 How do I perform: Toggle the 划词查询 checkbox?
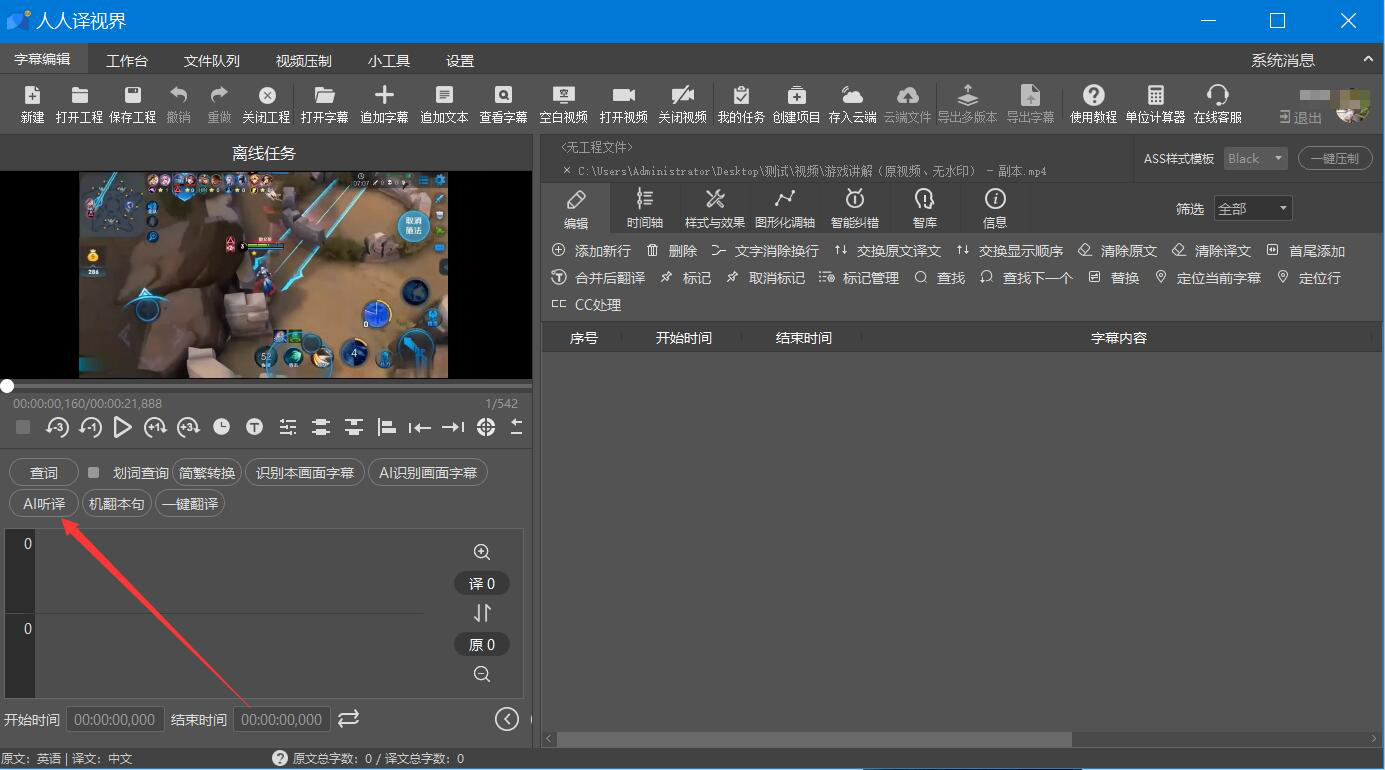[x=94, y=473]
